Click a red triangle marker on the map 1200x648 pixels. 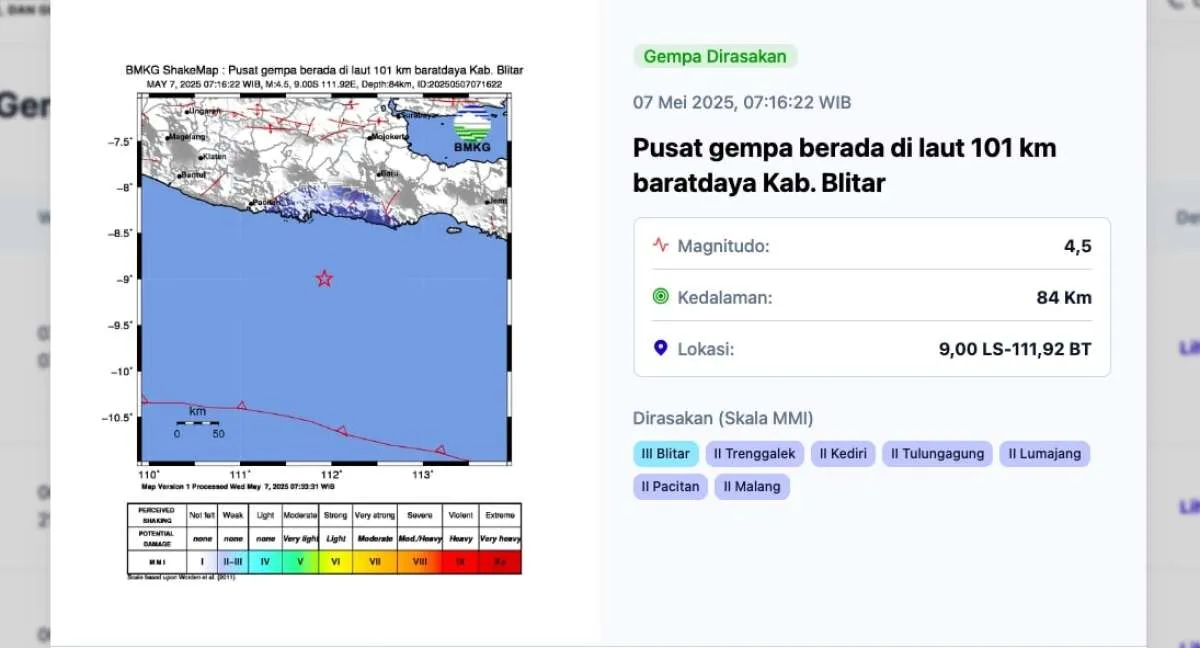point(241,404)
